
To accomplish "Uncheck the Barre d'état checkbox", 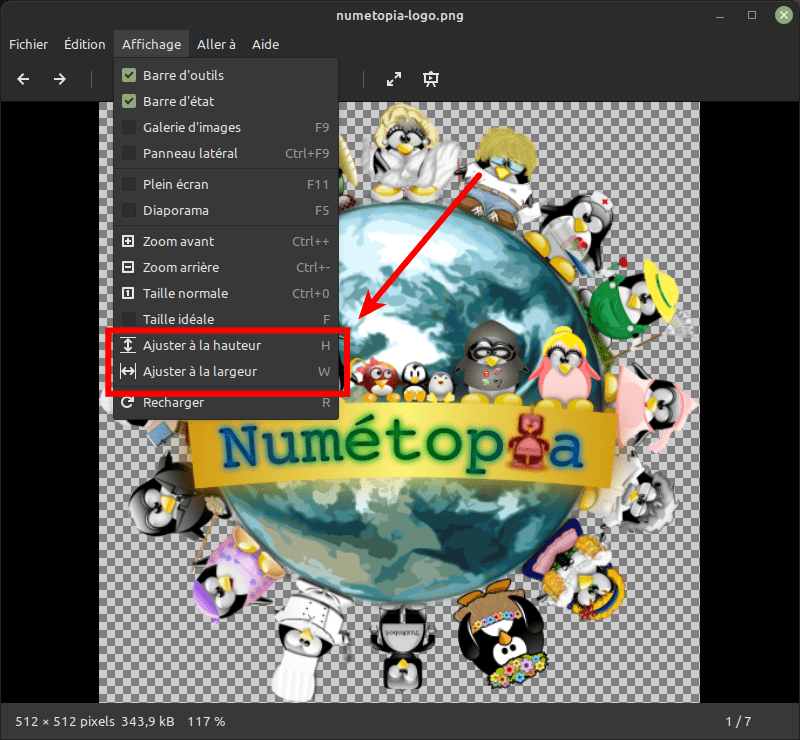I will tap(129, 102).
